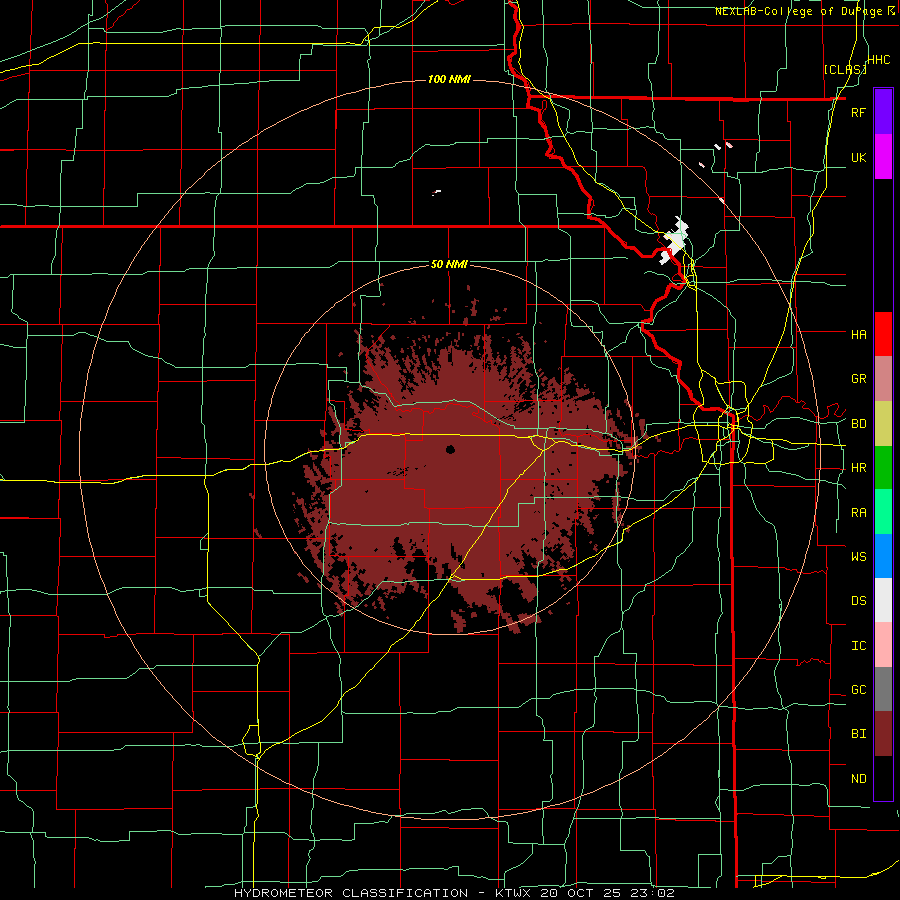The image size is (900, 900).
Task: Click the ND legend label
Action: point(859,779)
